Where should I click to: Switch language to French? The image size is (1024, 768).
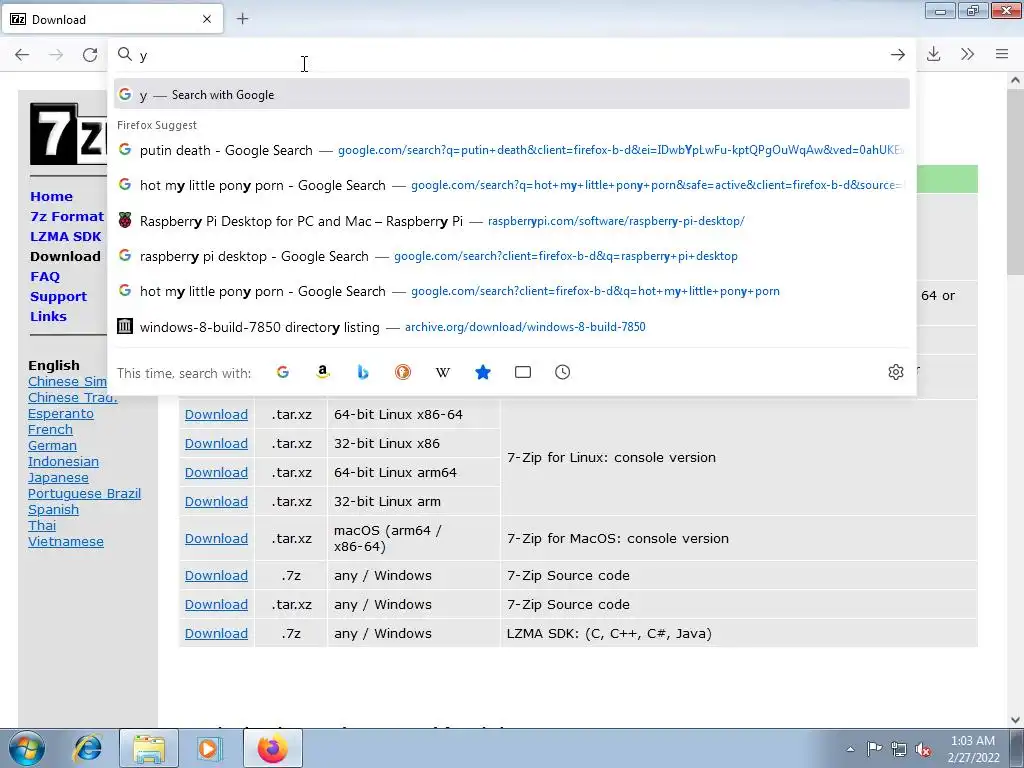pyautogui.click(x=50, y=430)
